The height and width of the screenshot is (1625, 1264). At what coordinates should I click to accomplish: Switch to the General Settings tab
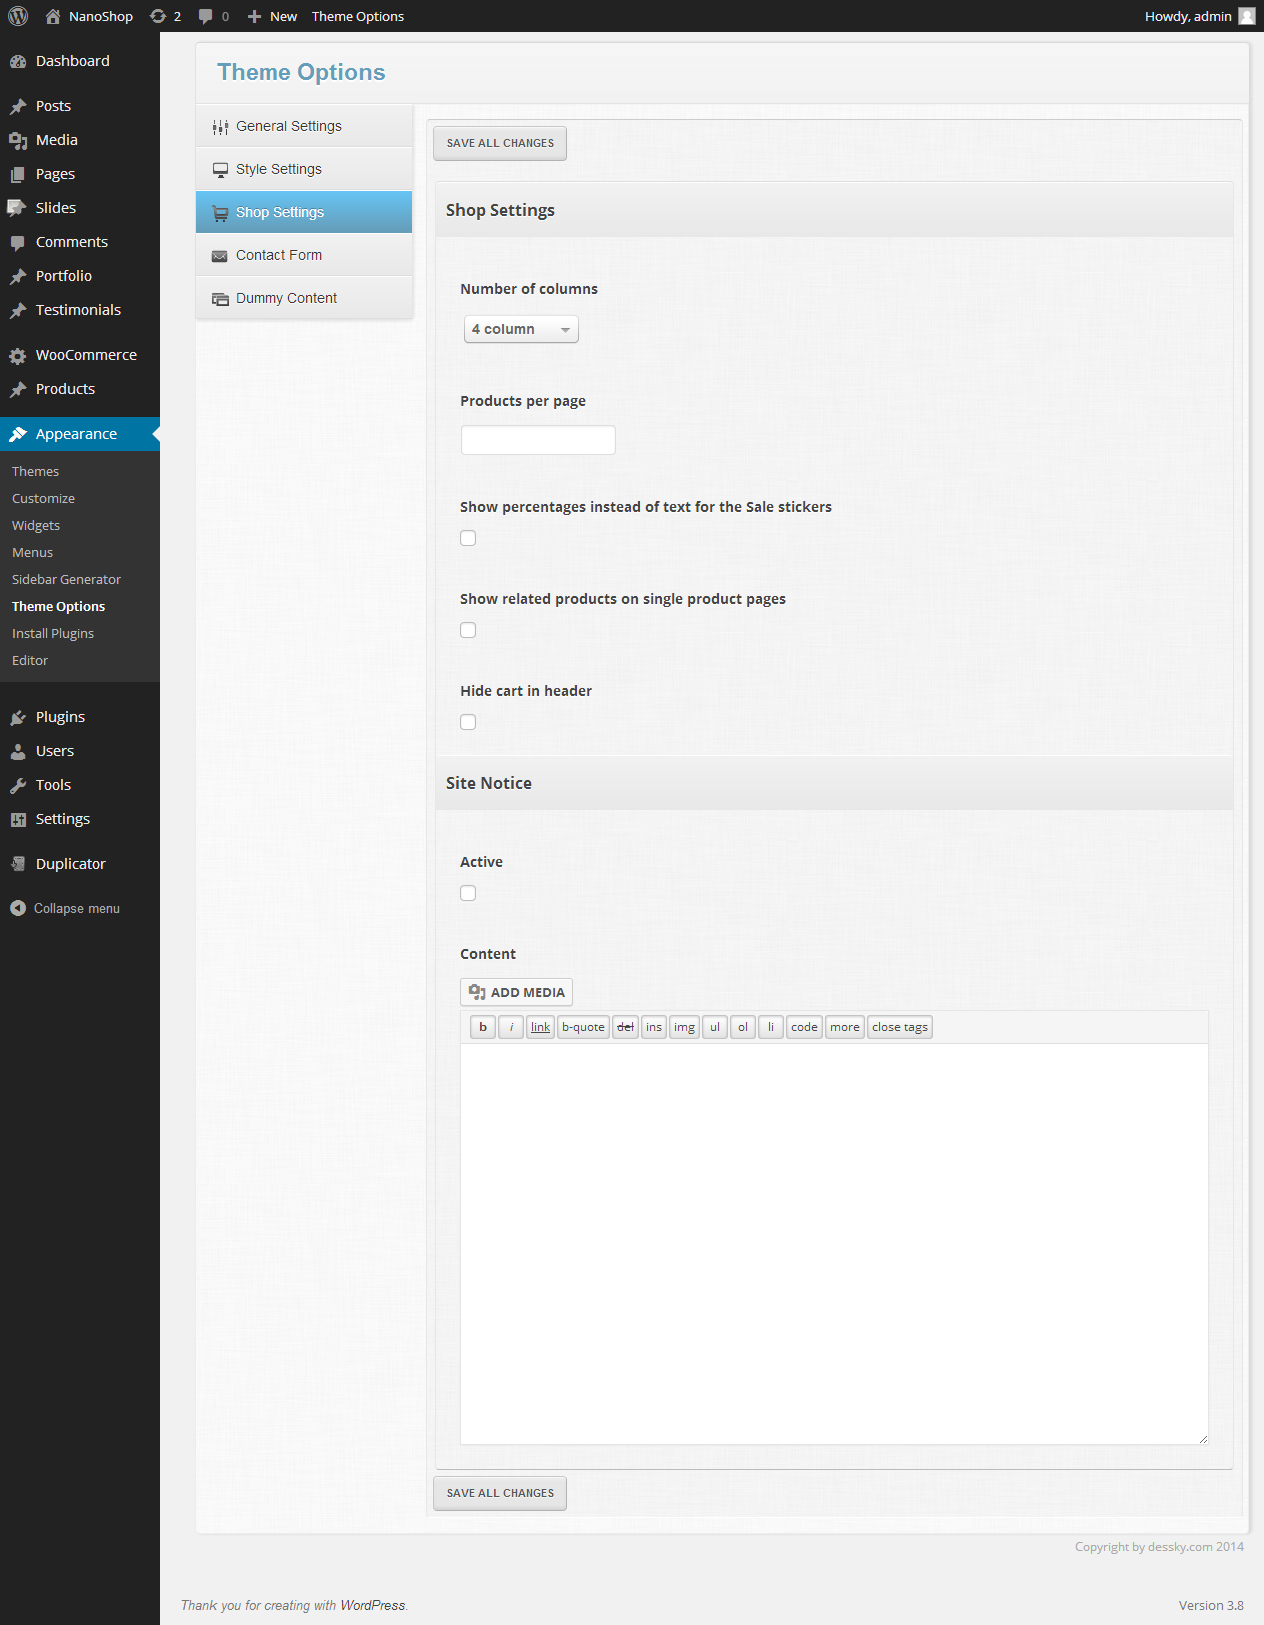[289, 126]
